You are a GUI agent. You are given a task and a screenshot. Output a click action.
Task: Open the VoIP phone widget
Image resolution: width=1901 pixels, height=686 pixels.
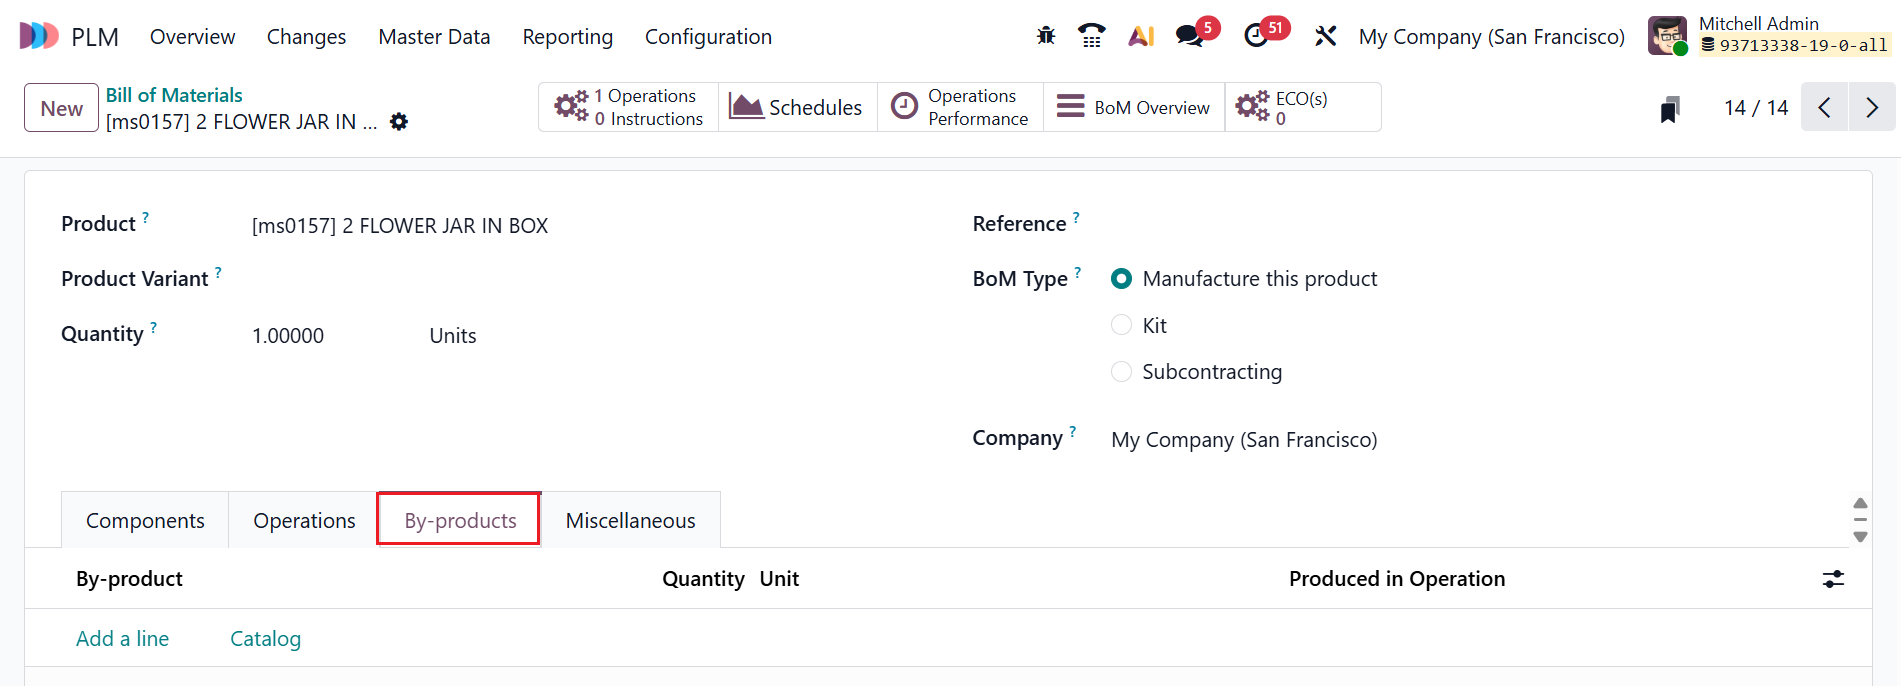1091,36
